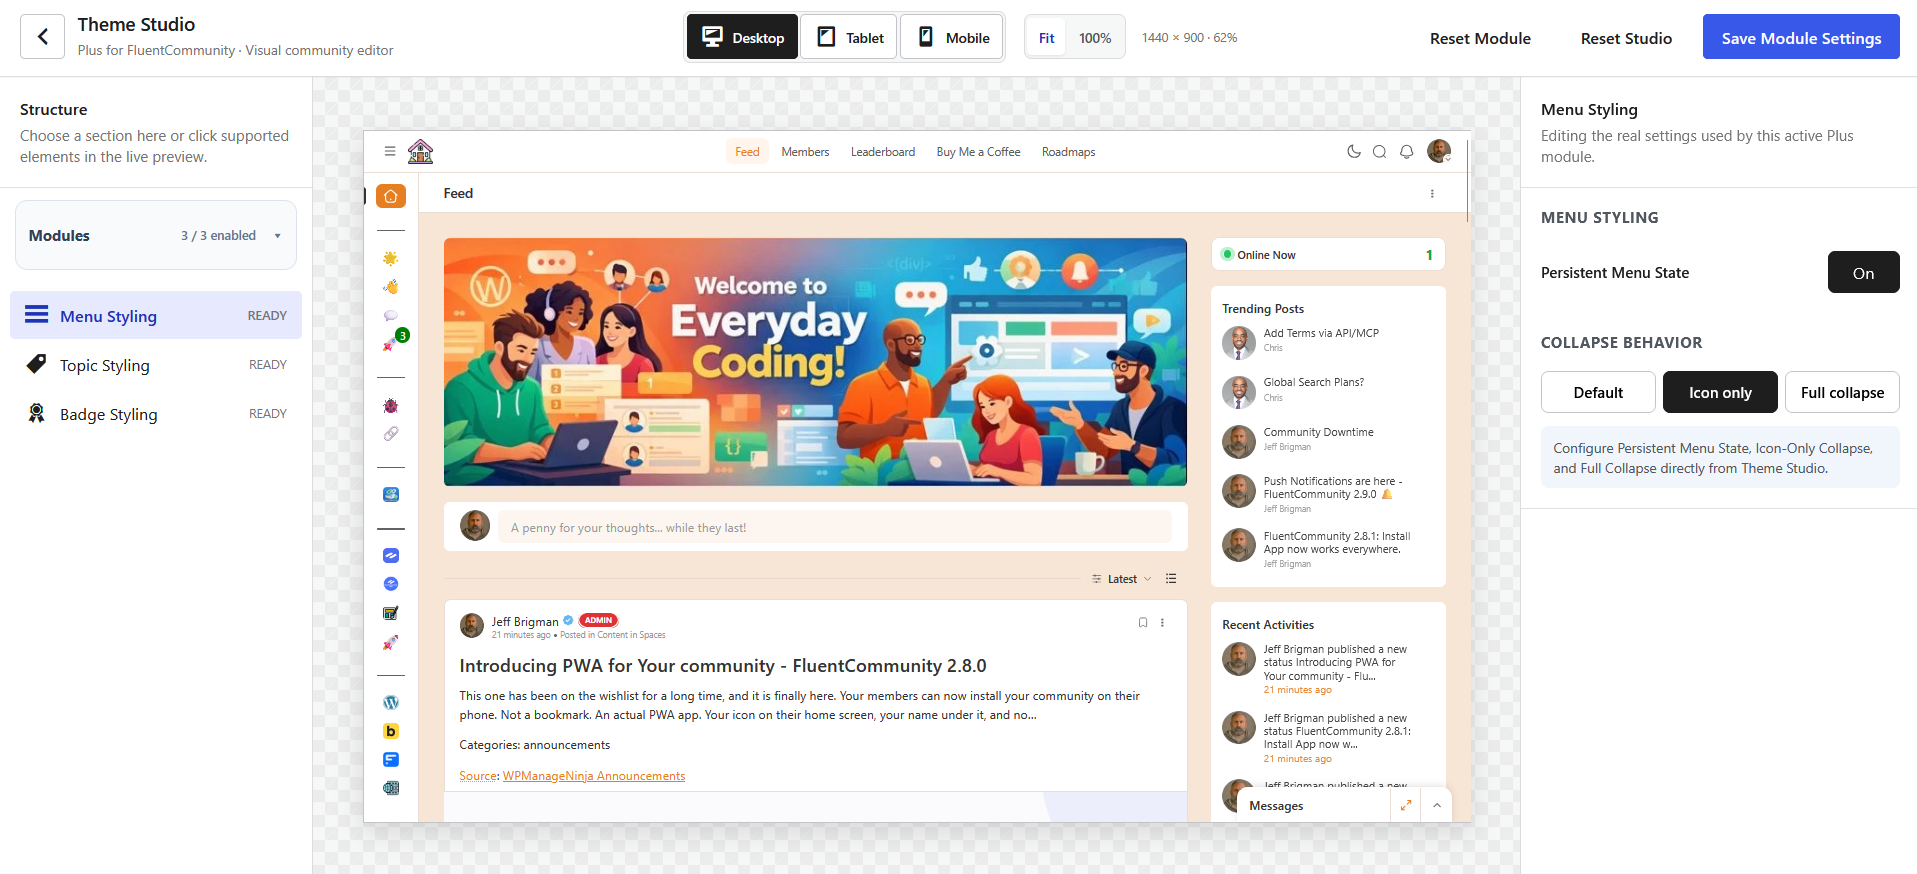Open the notepad pencil sidebar icon
The width and height of the screenshot is (1917, 874).
click(x=391, y=613)
